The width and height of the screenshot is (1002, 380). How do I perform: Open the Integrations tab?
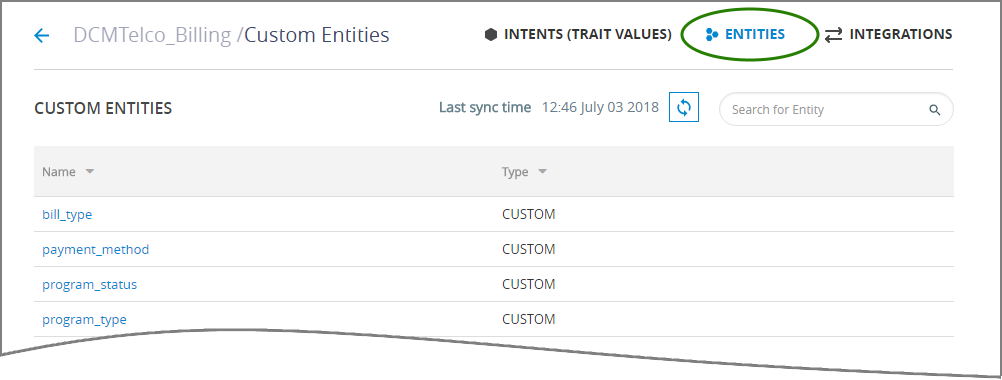tap(888, 34)
